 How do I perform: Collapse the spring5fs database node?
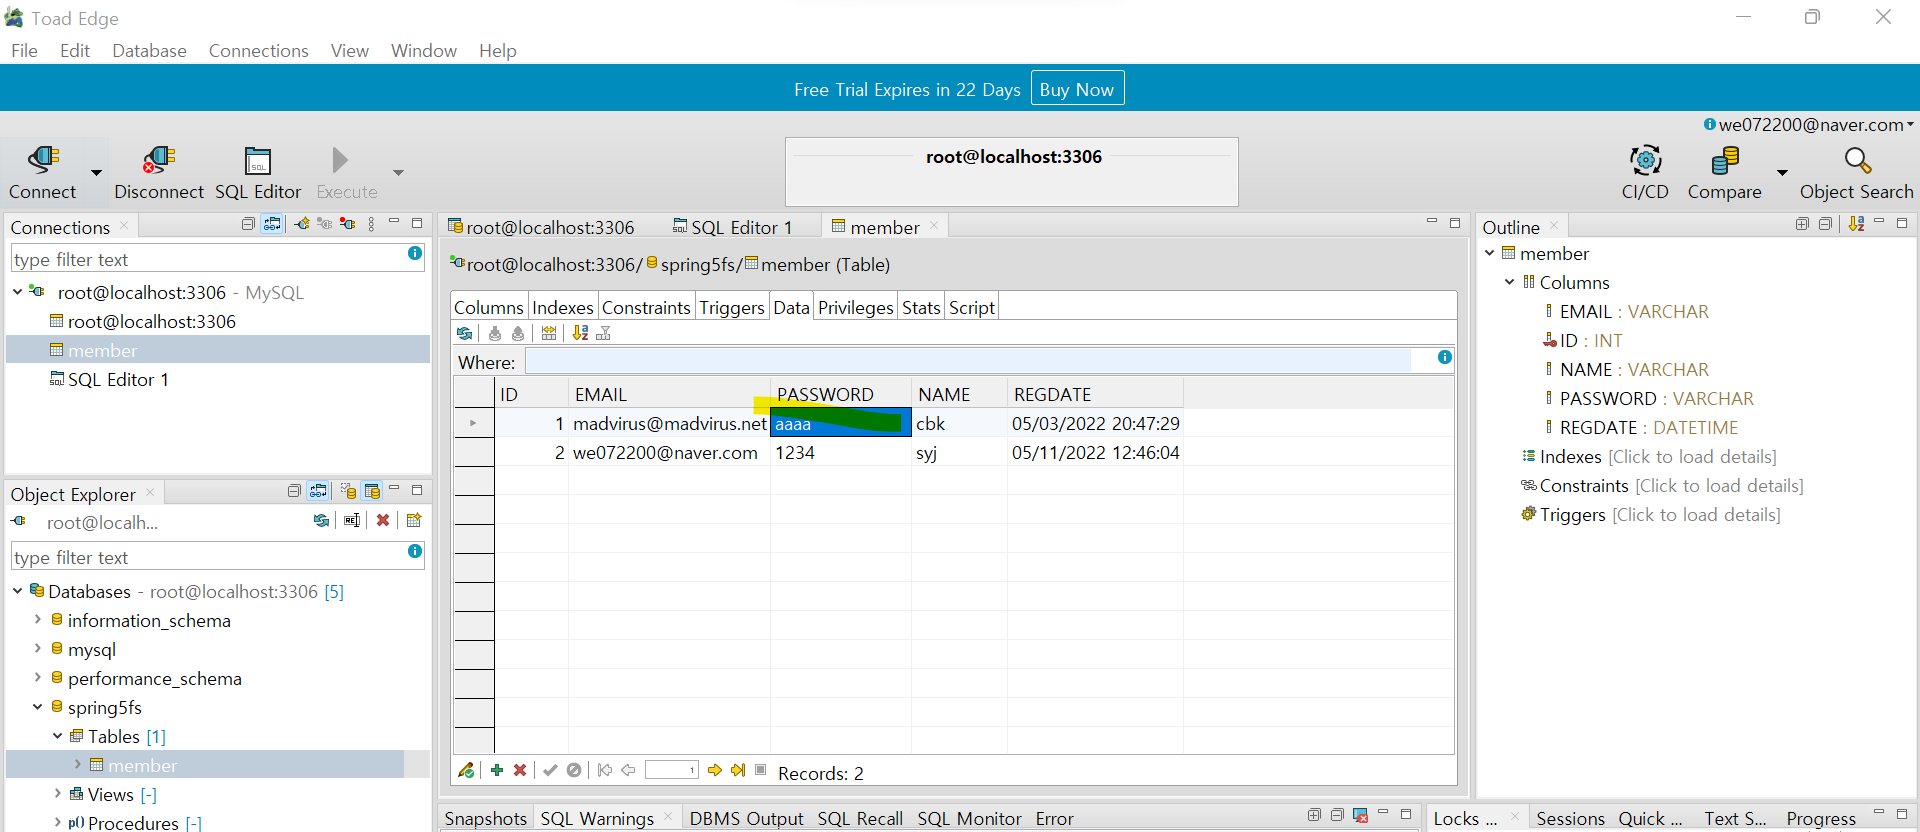[x=38, y=707]
